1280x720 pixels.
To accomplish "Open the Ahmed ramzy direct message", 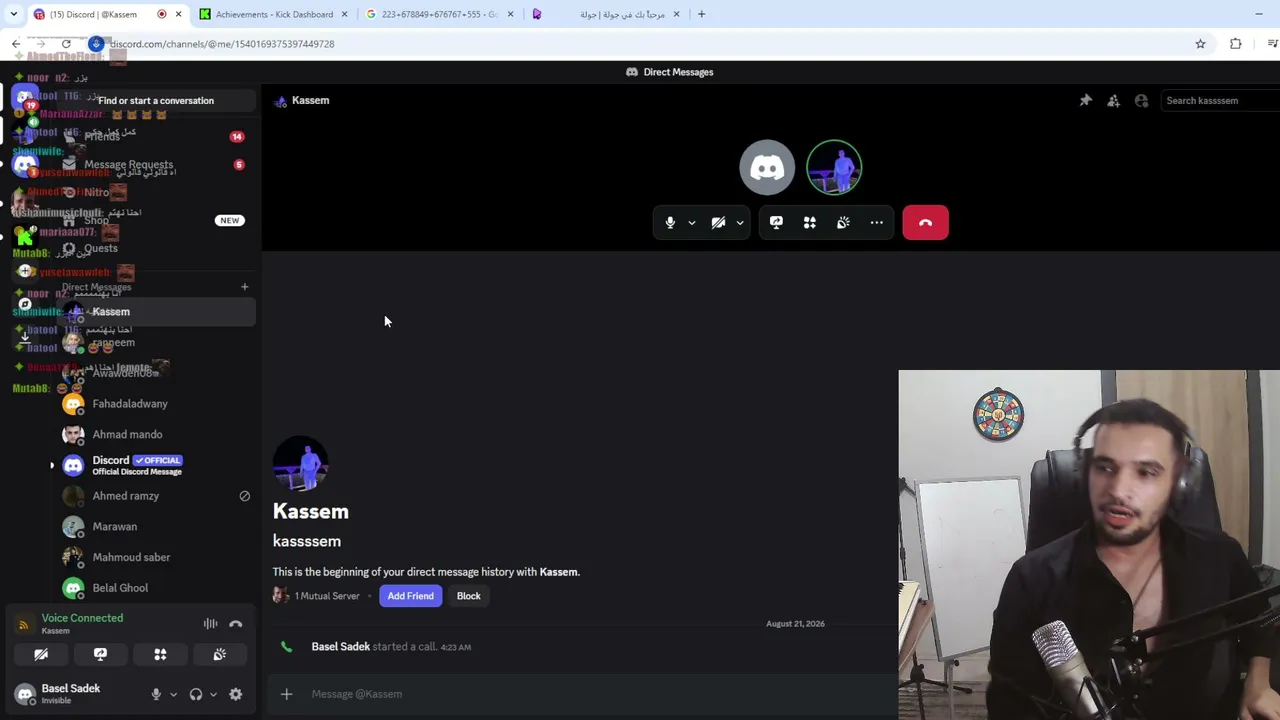I will click(156, 495).
